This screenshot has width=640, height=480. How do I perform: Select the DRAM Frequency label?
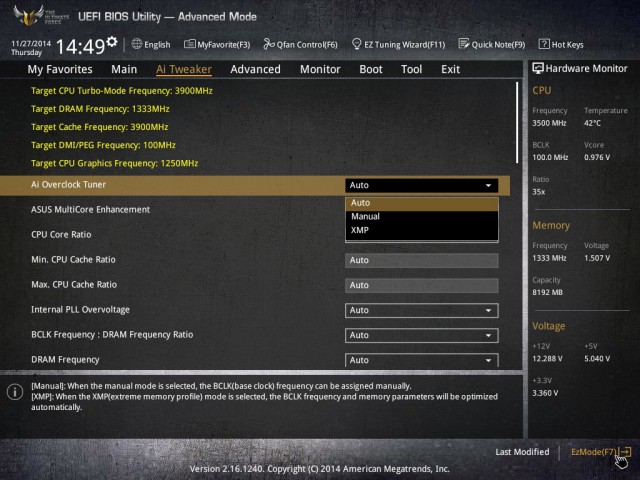coord(65,360)
